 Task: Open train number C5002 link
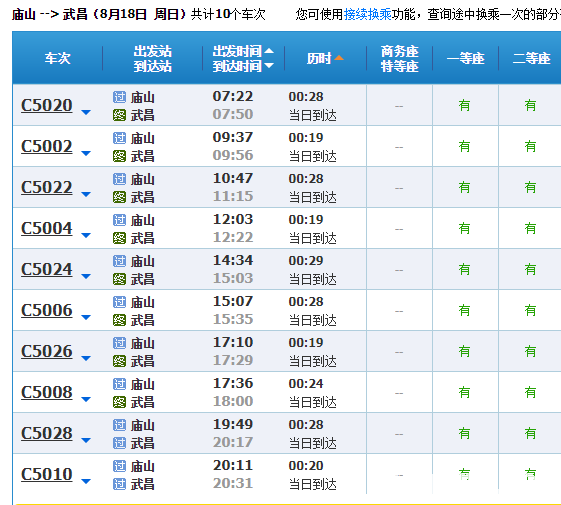(x=47, y=146)
